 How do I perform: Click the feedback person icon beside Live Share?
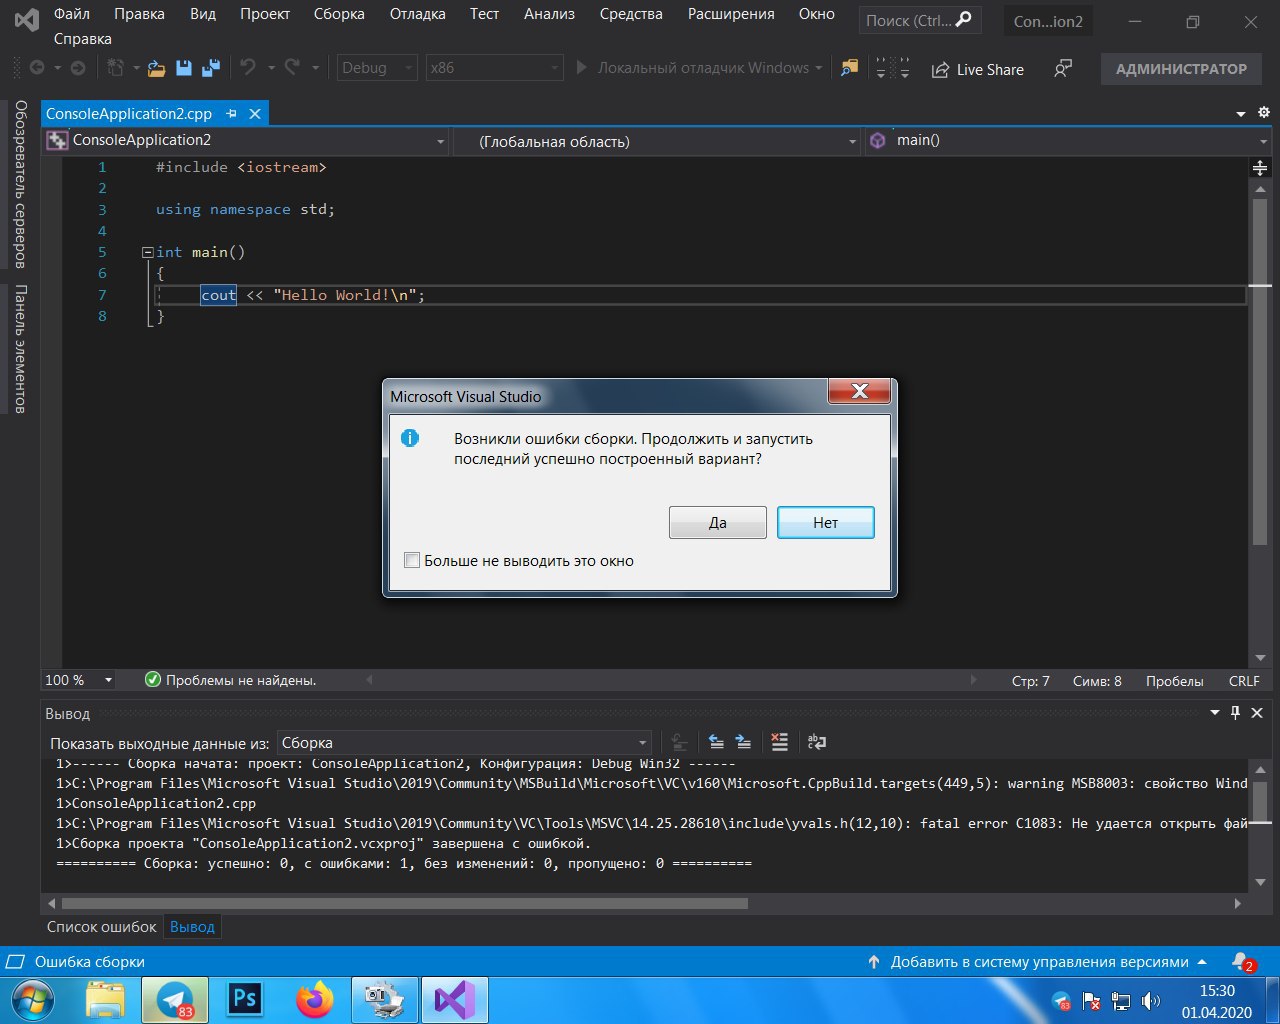point(1063,68)
